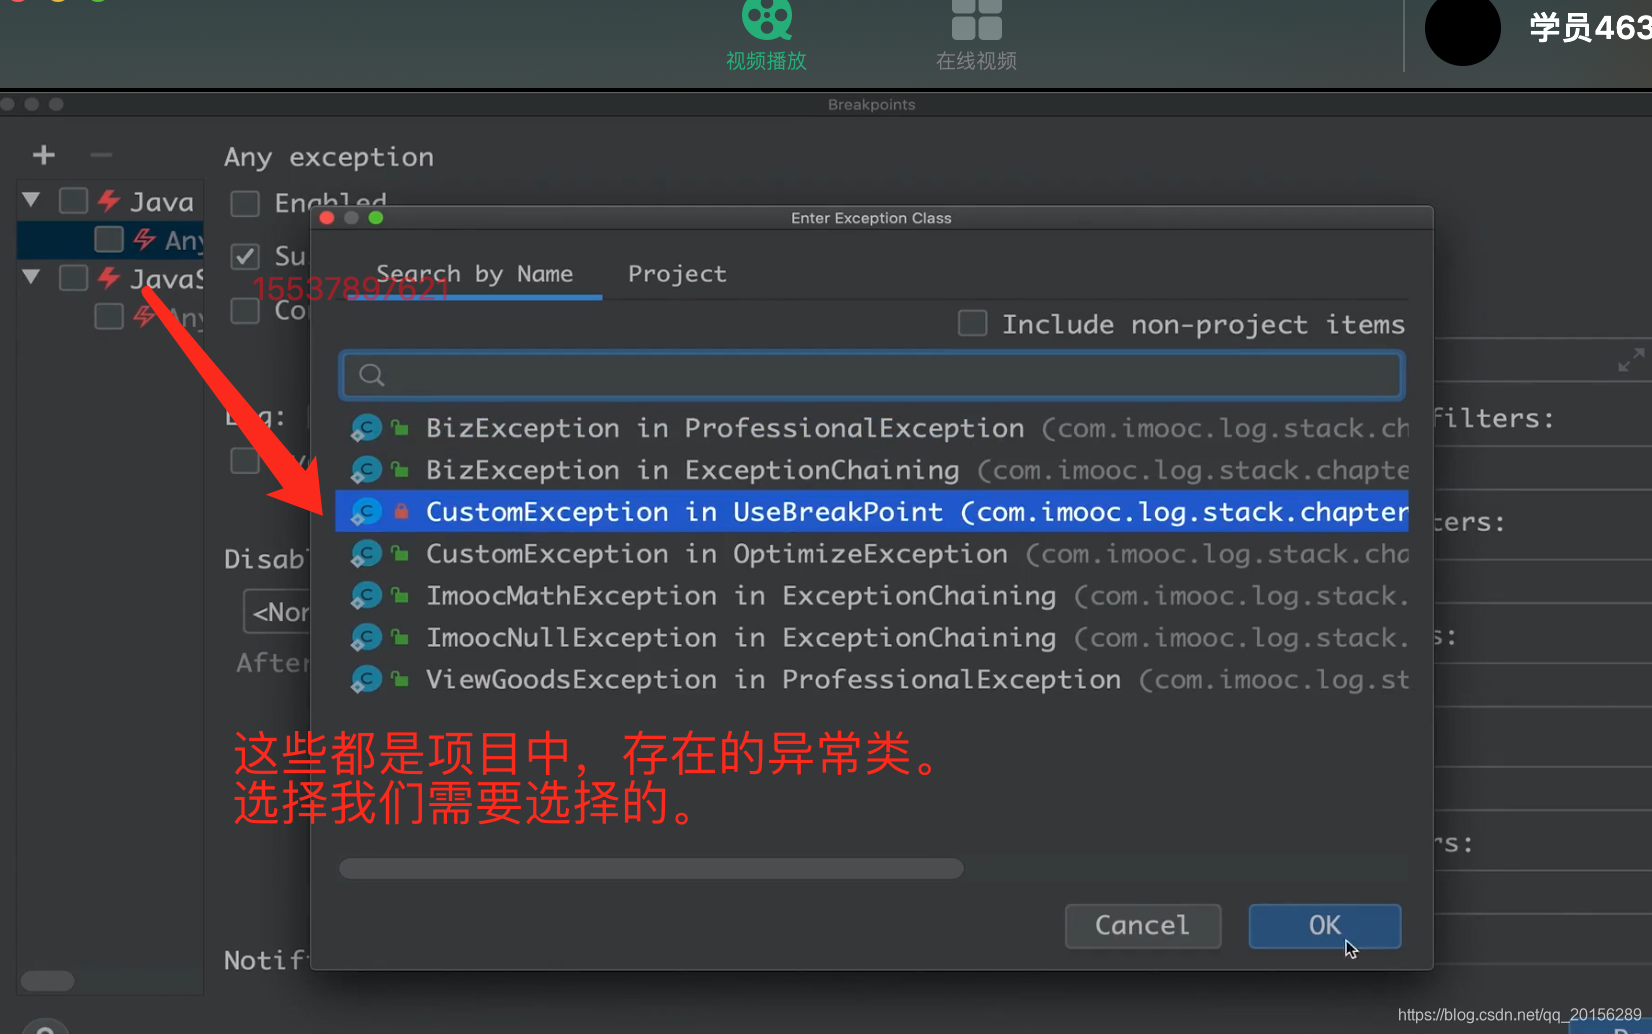
Task: Open the <Nor dropdown under Disab
Action: (277, 612)
